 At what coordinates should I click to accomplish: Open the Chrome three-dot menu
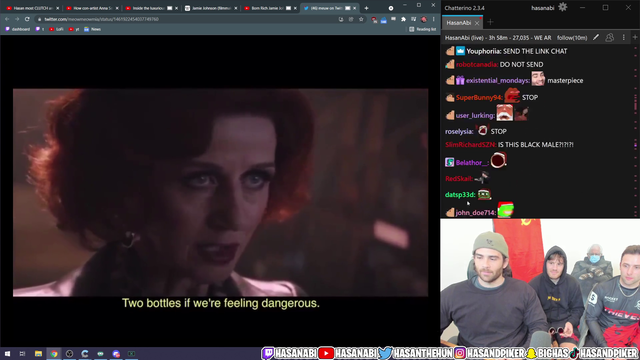433,19
